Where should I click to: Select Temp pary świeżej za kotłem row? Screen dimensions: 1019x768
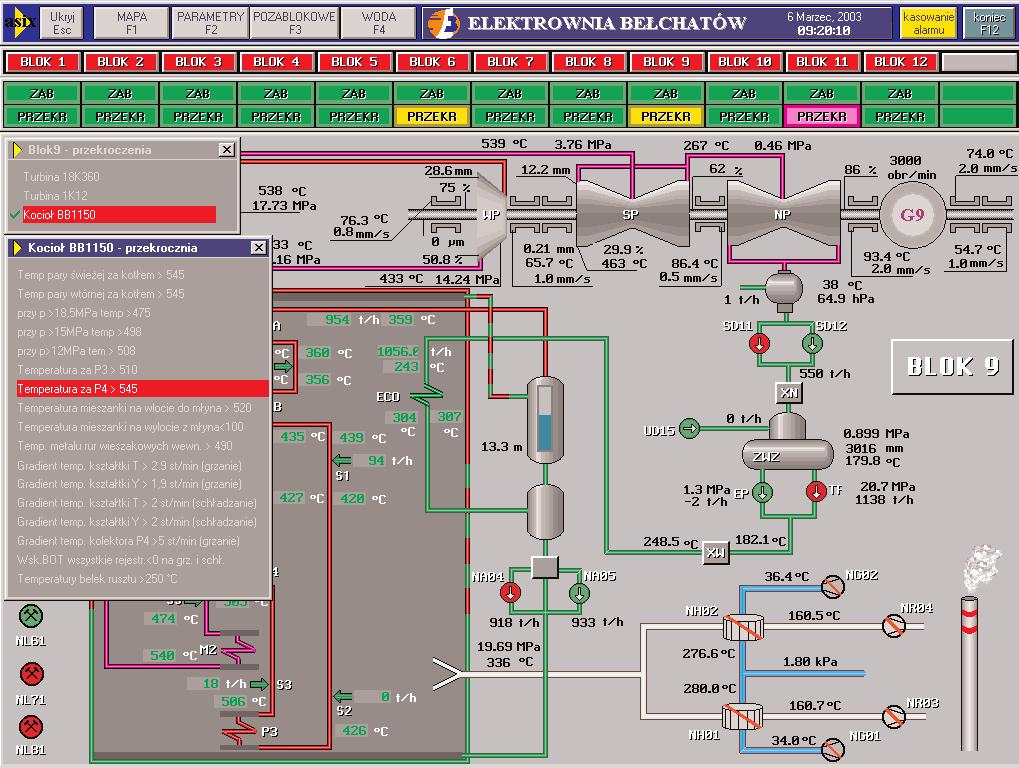[x=101, y=275]
